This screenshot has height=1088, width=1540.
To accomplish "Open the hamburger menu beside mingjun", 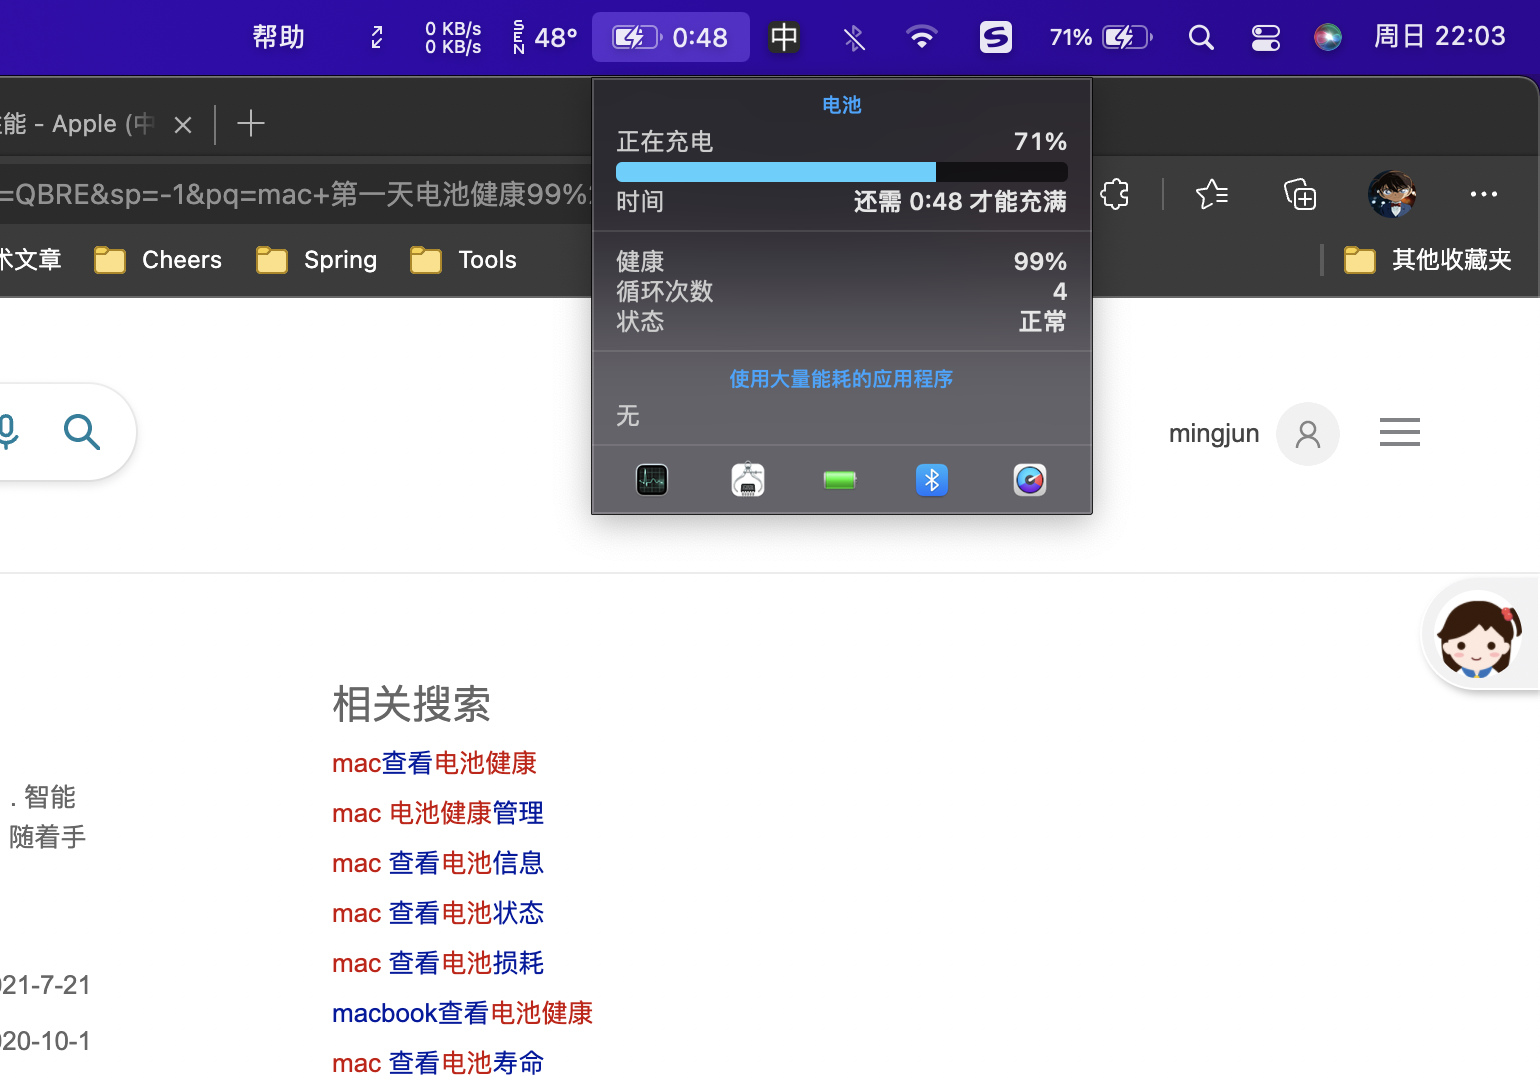I will click(x=1399, y=432).
